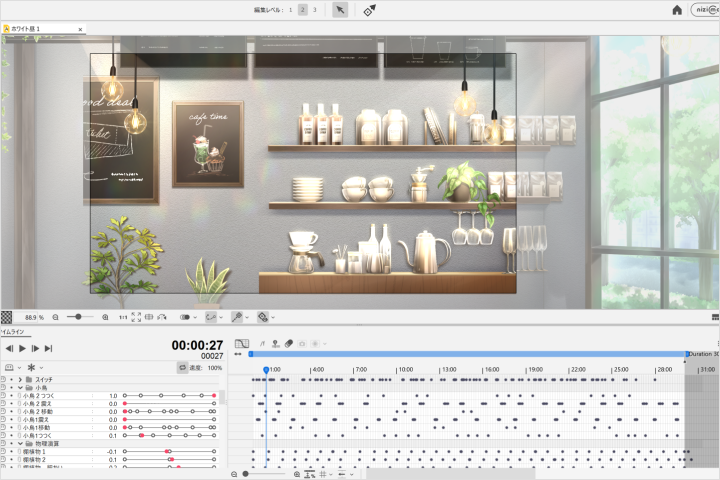The width and height of the screenshot is (720, 480).
Task: Play the animation
Action: pos(22,349)
